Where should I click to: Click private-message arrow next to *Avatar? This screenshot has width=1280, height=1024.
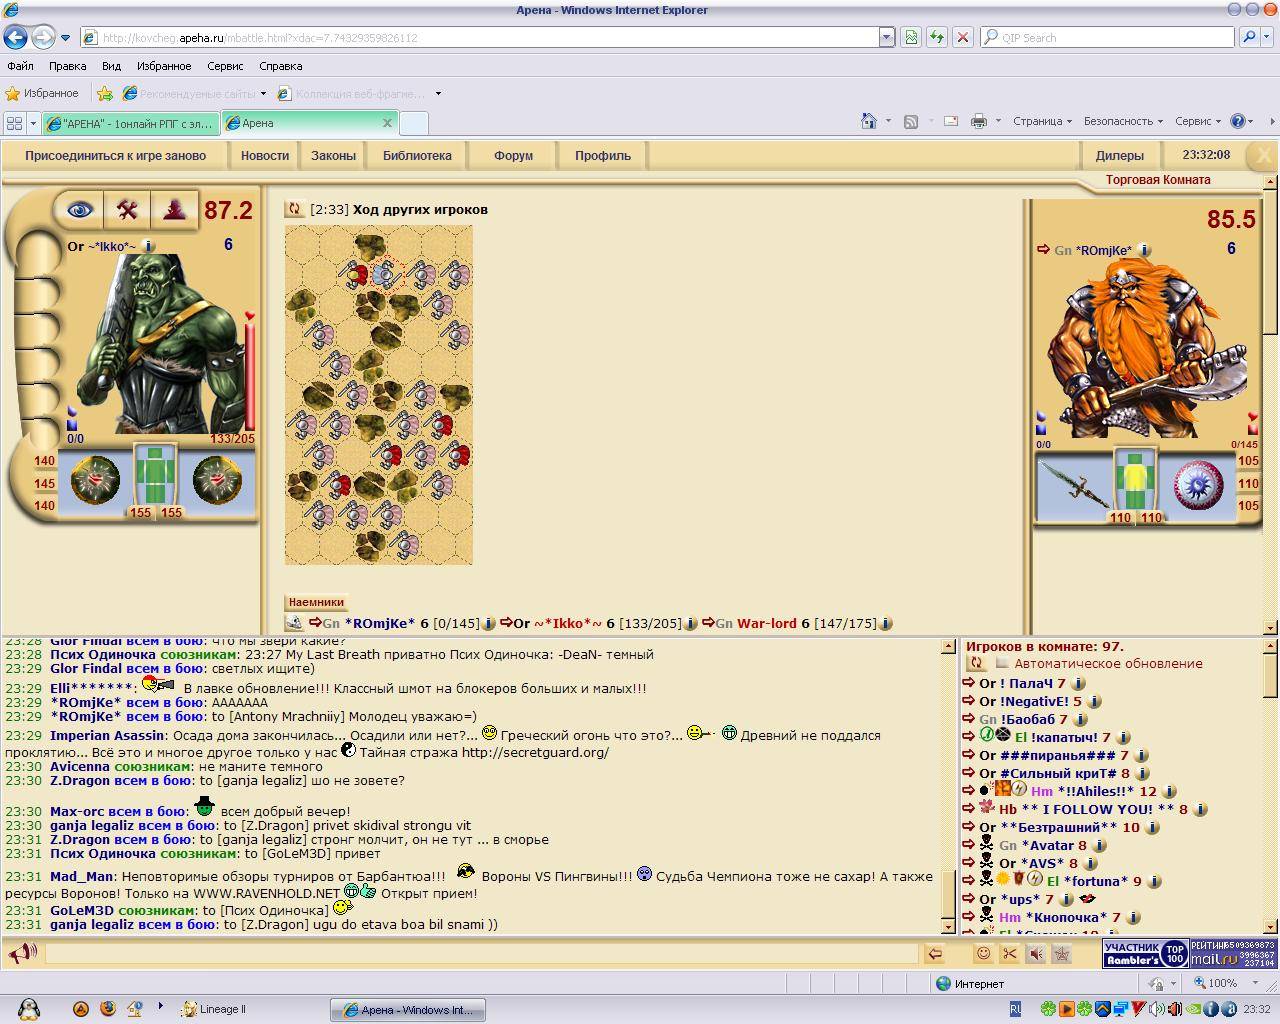968,845
